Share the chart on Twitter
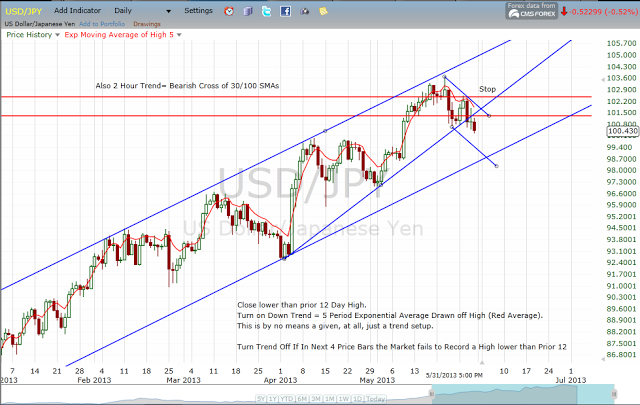The width and height of the screenshot is (640, 405). [267, 11]
